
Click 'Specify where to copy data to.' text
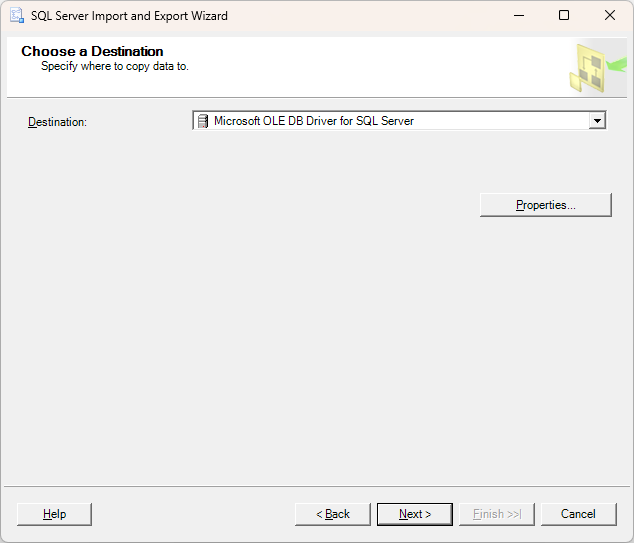(115, 66)
